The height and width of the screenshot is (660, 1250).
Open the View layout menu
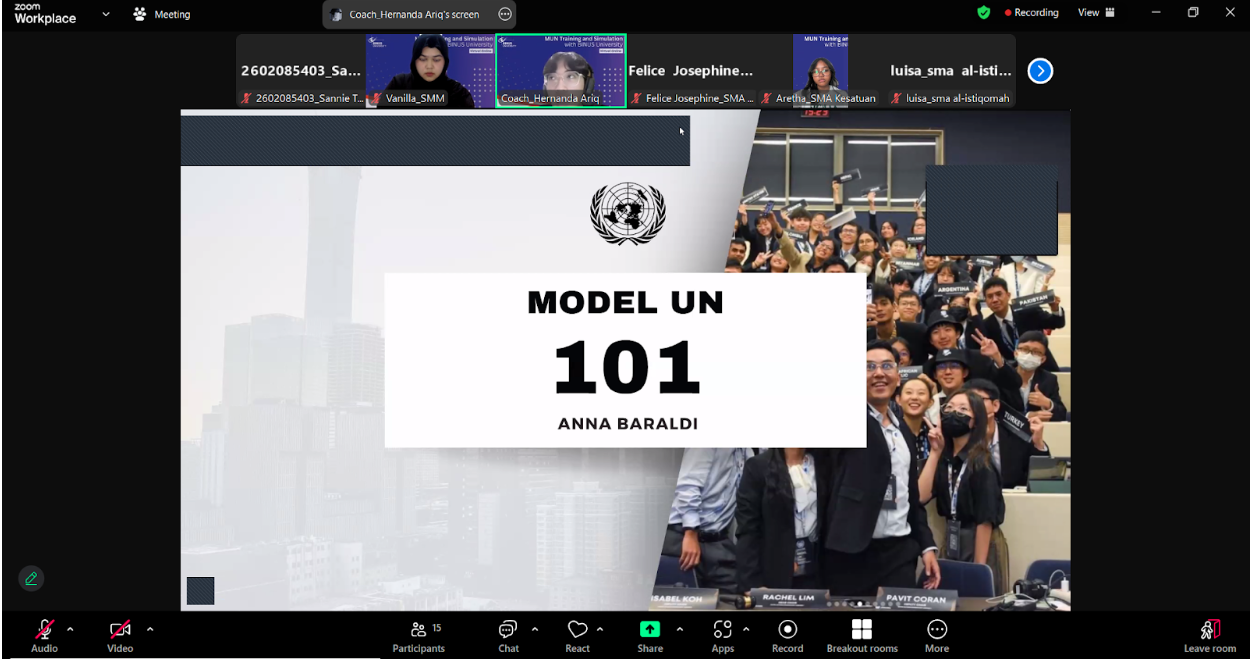(1096, 13)
